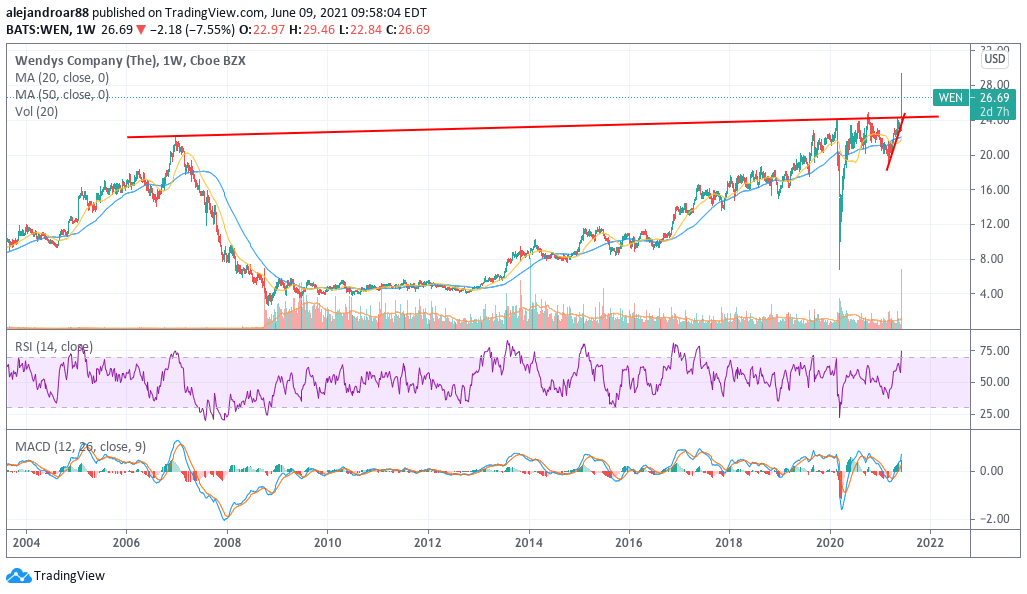This screenshot has height=594, width=1027.
Task: Click the 2014 label on the time axis
Action: 529,542
